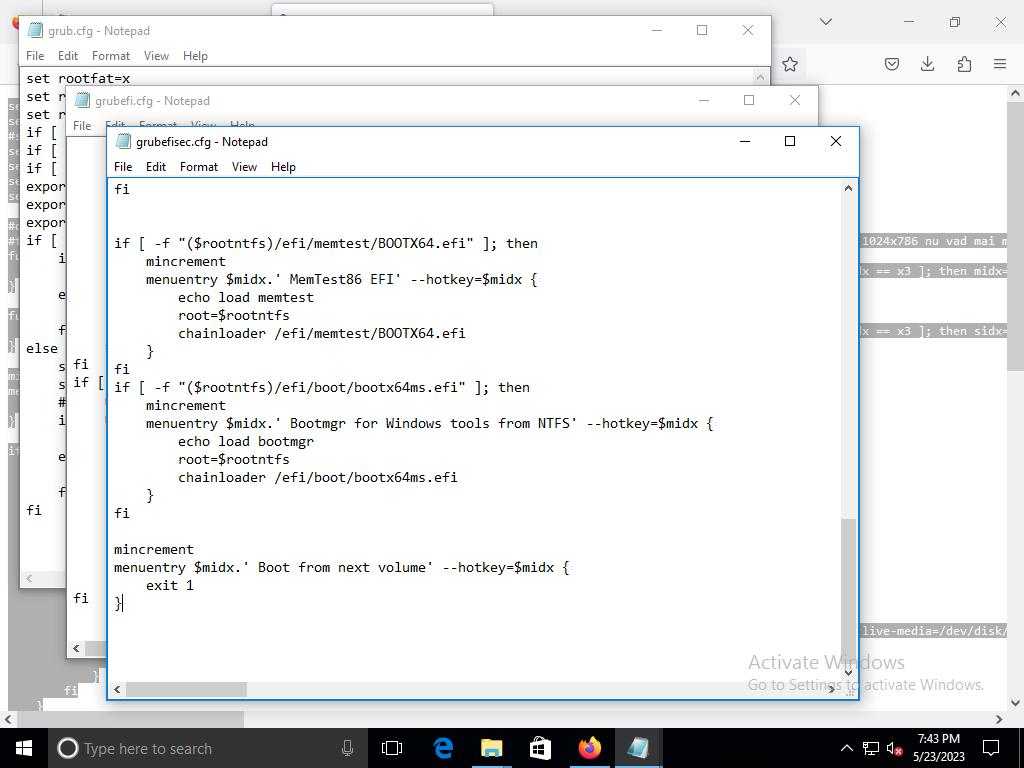
Task: Open Microsoft Edge from taskbar
Action: pyautogui.click(x=442, y=748)
